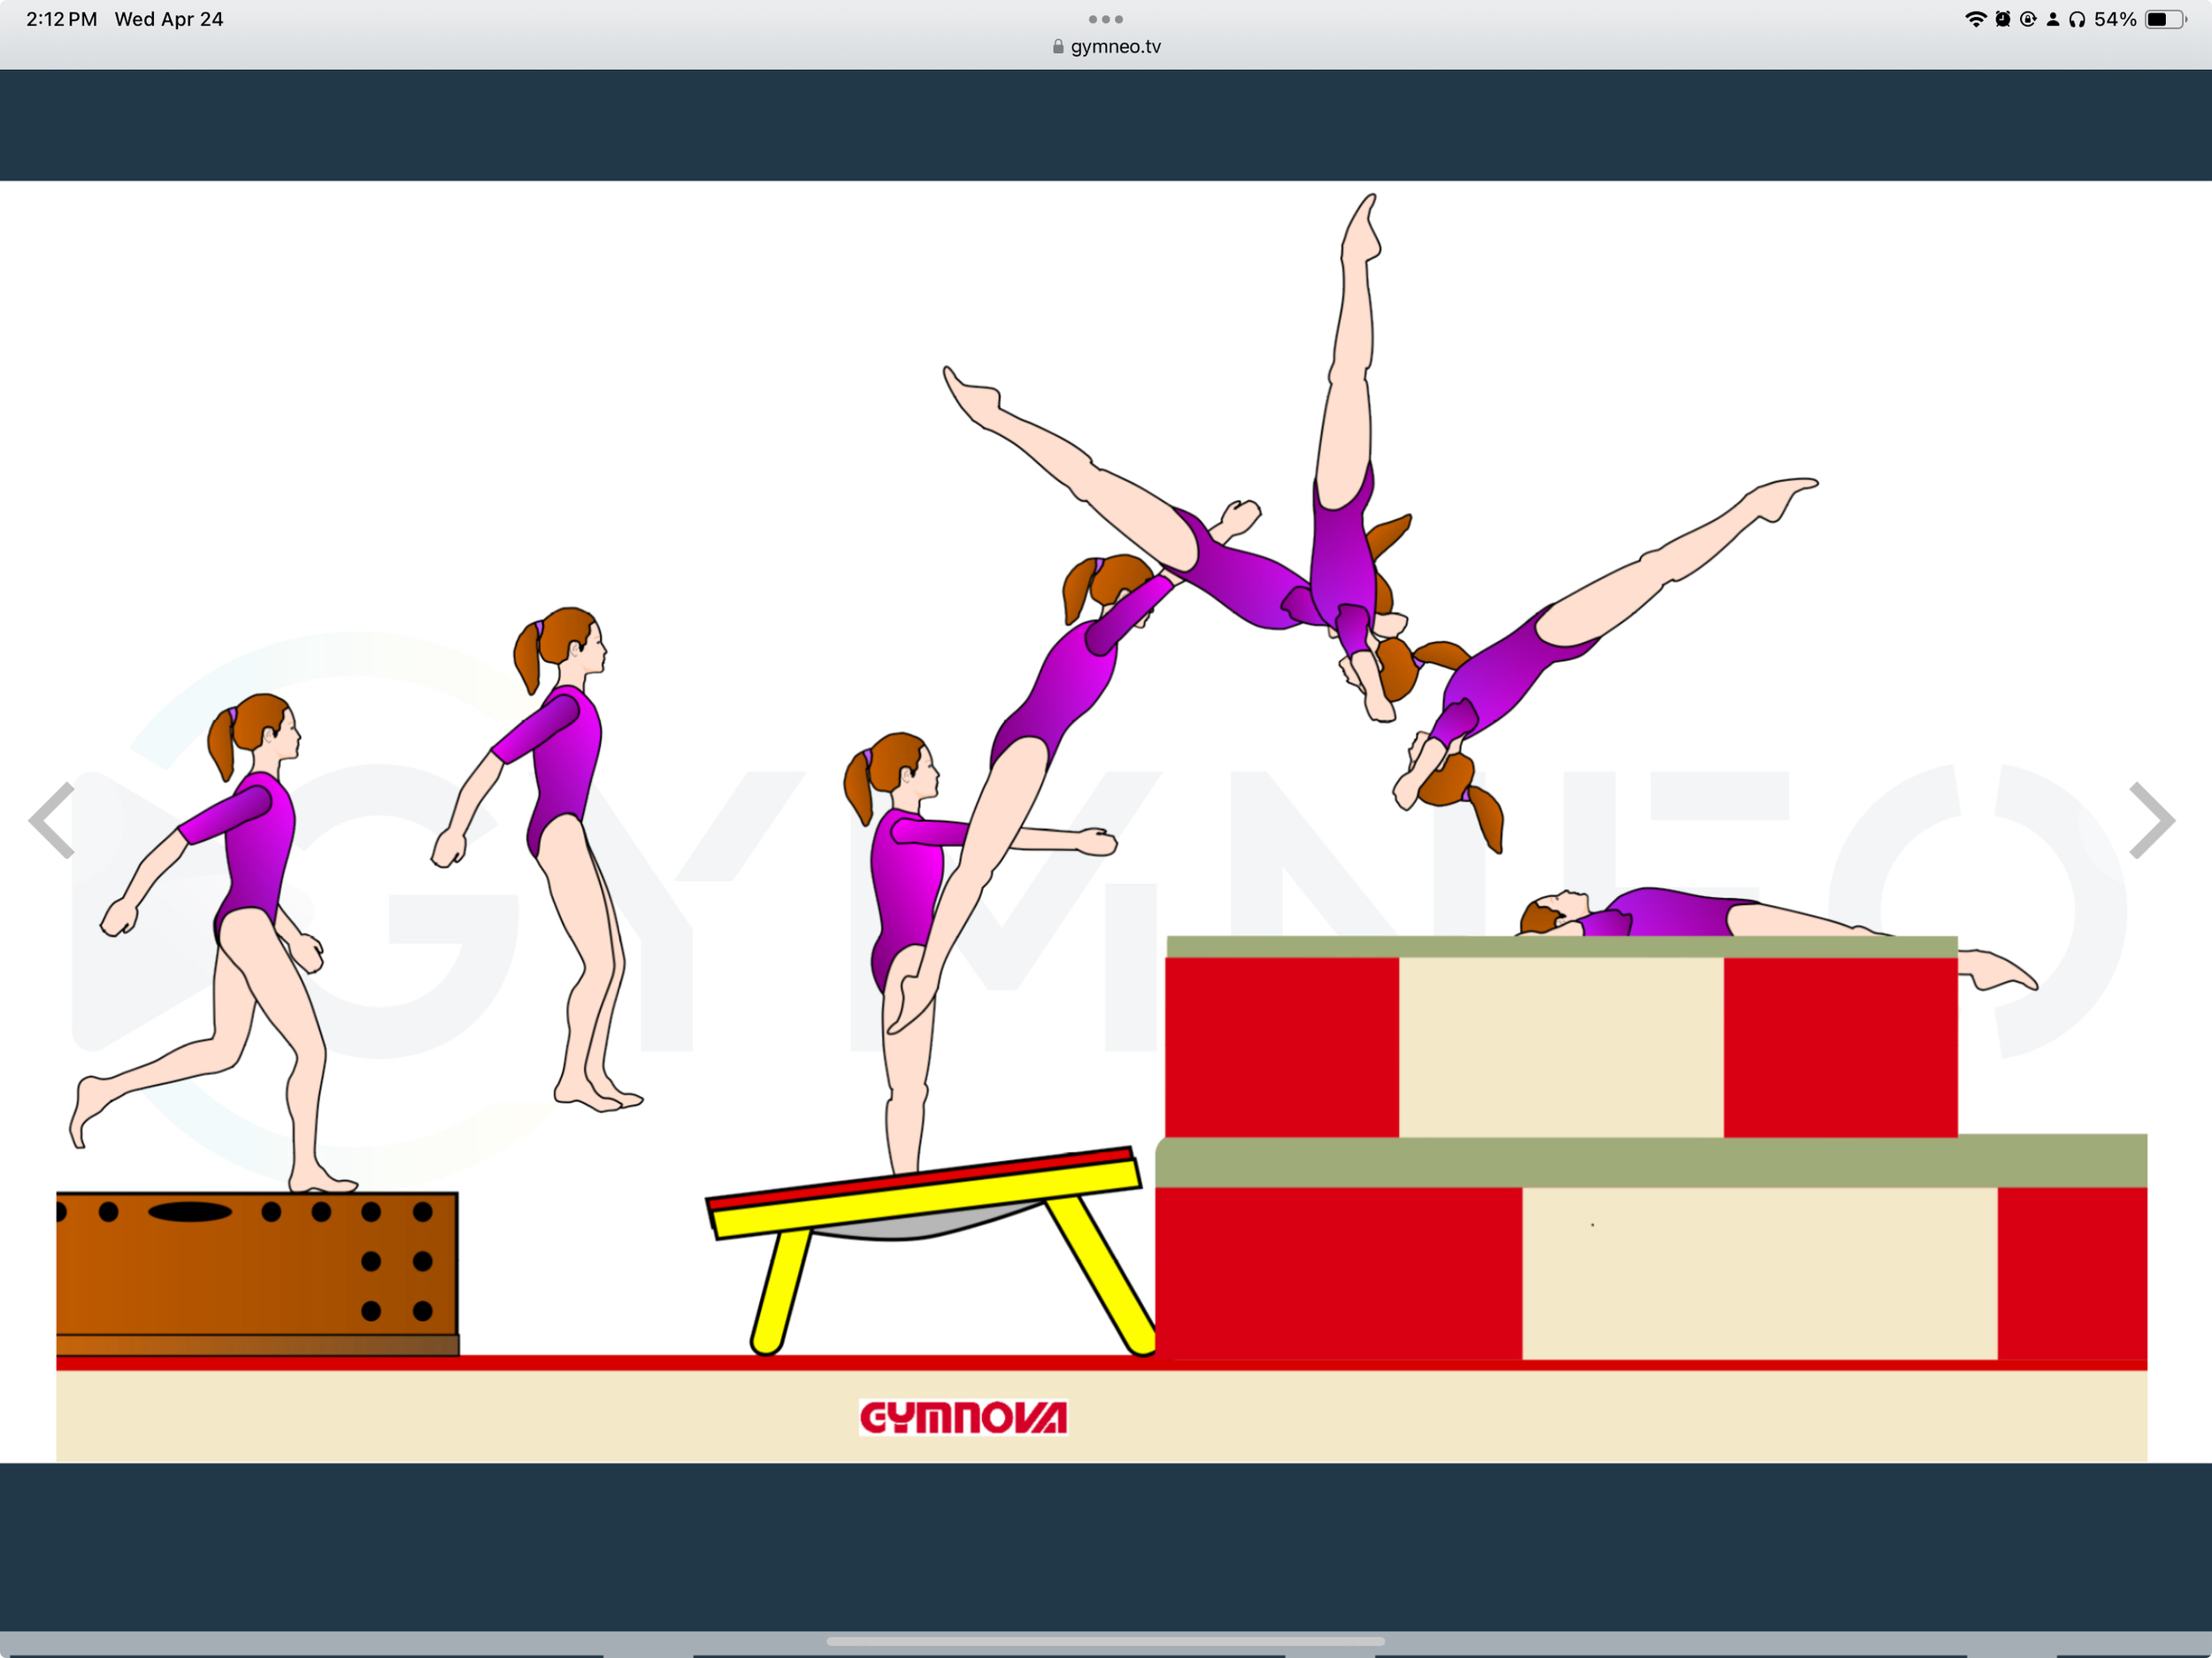Tap the 2:12 PM time display
Screen dimensions: 2212x1658
point(63,18)
